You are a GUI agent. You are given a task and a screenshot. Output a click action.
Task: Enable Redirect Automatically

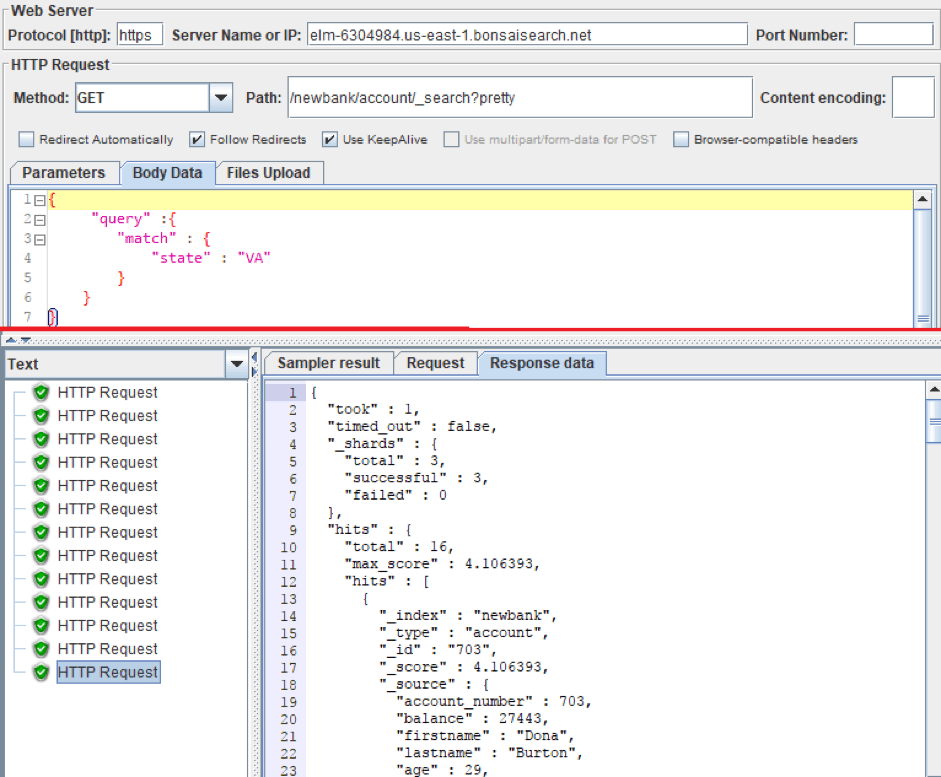[x=25, y=139]
